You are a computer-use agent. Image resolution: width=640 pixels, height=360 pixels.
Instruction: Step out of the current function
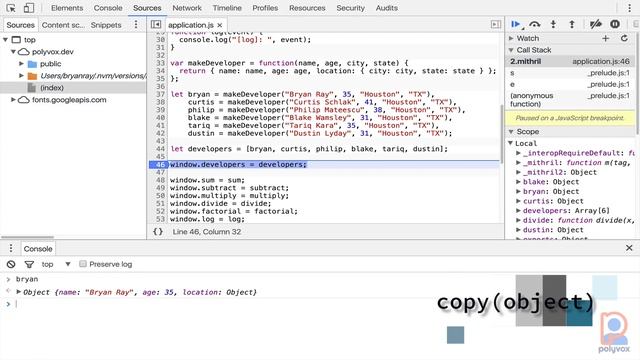572,24
